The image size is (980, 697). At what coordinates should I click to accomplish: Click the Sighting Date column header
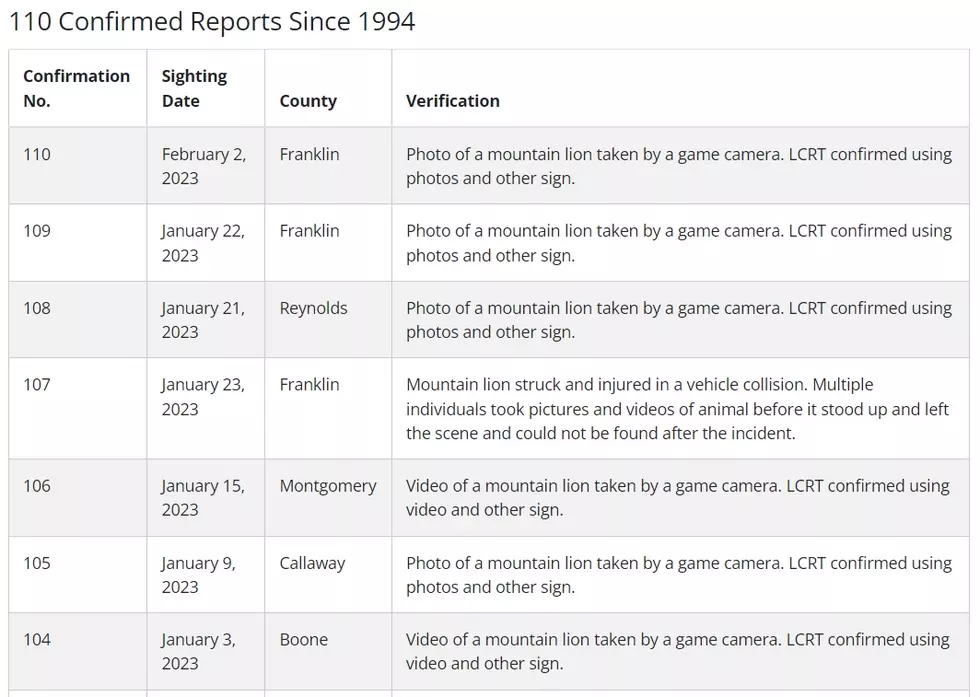[x=206, y=88]
